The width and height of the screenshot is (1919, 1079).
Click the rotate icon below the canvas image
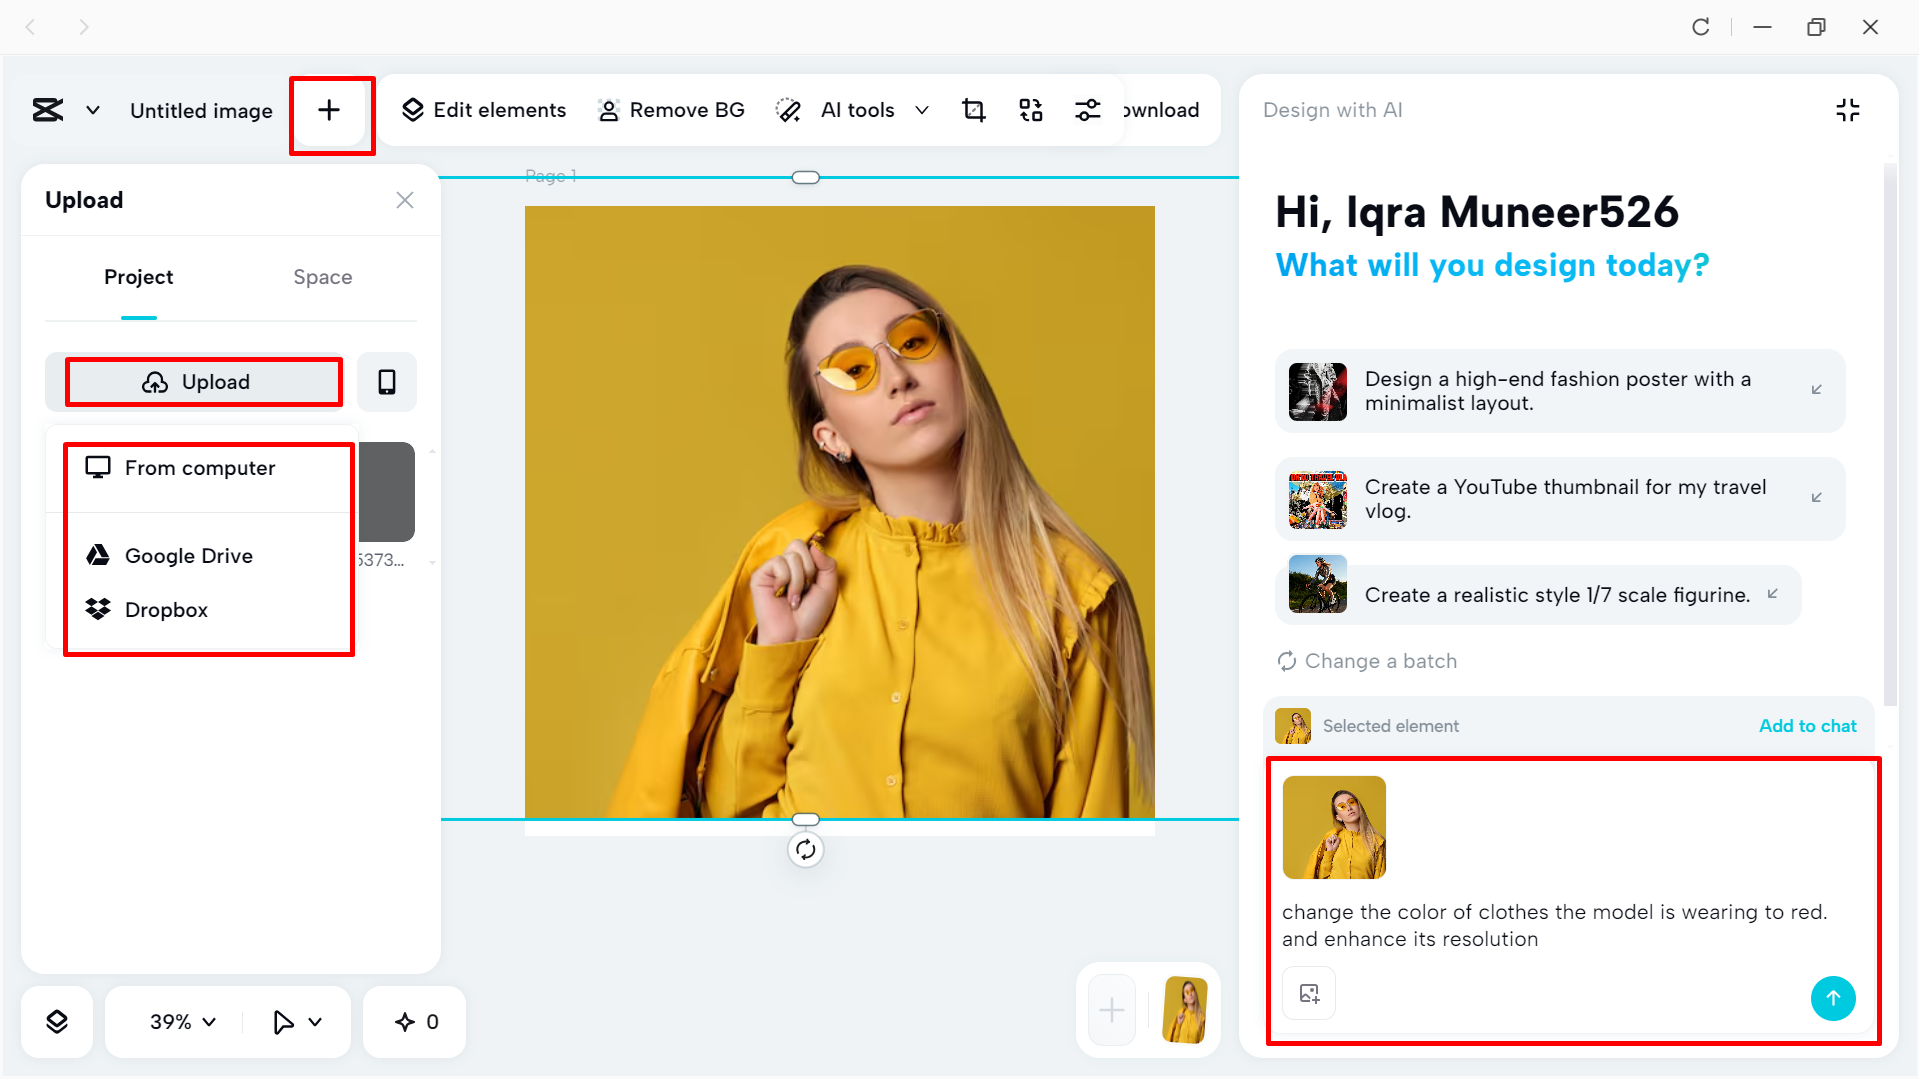tap(805, 850)
